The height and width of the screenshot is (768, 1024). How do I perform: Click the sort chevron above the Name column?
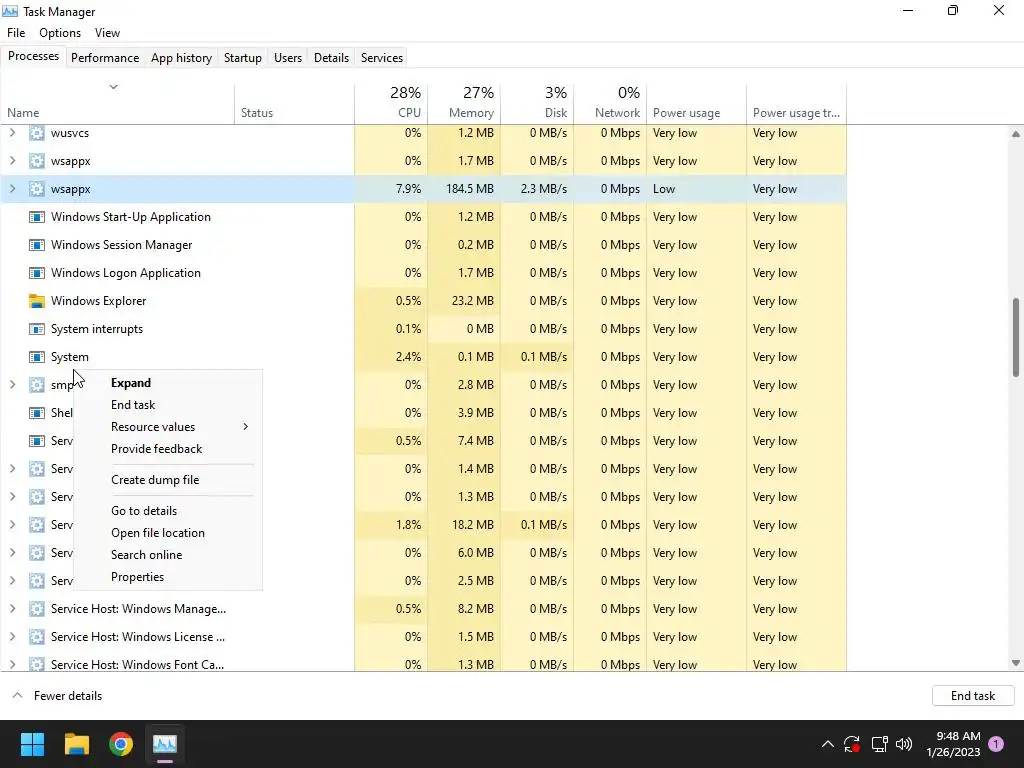pos(113,87)
